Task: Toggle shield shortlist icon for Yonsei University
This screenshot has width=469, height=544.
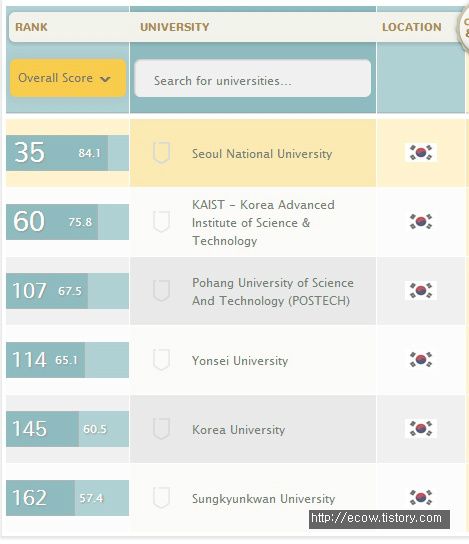Action: 162,359
